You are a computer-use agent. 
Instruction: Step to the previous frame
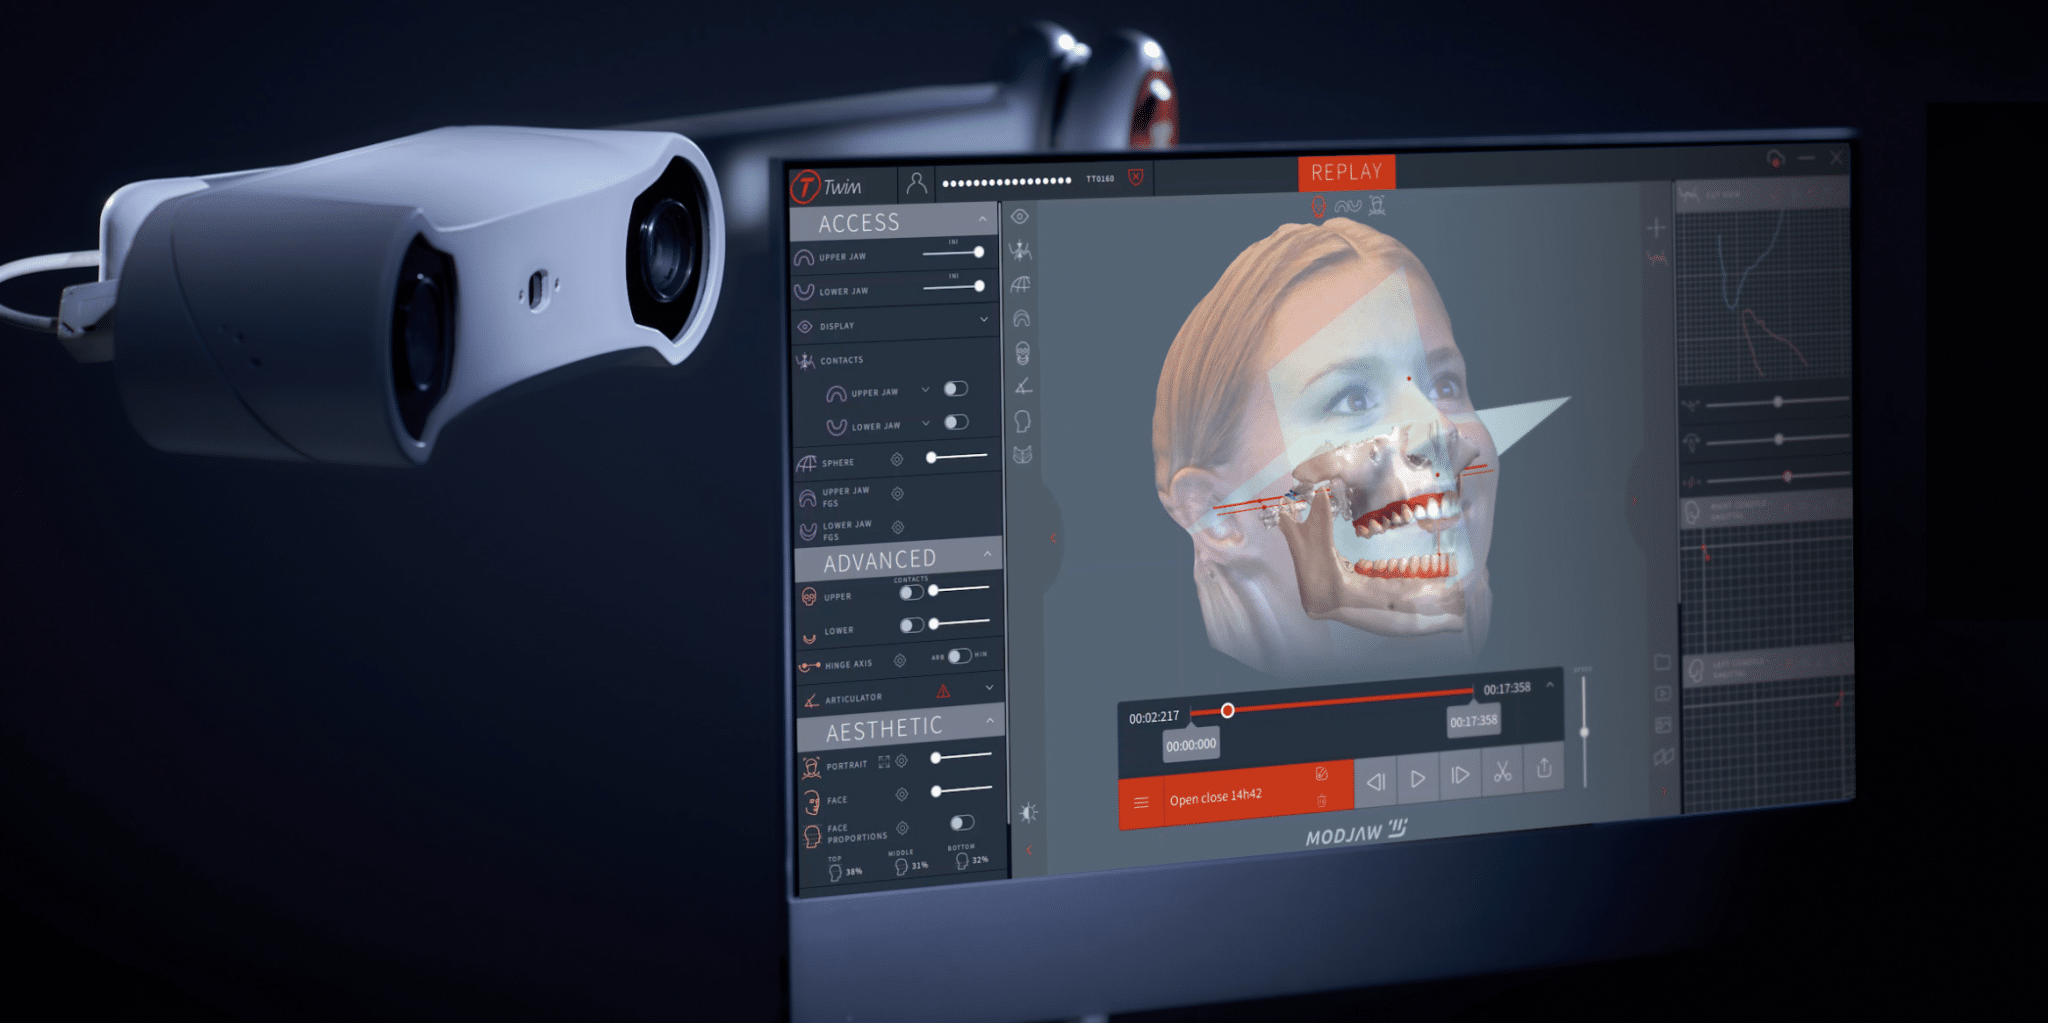(1376, 782)
